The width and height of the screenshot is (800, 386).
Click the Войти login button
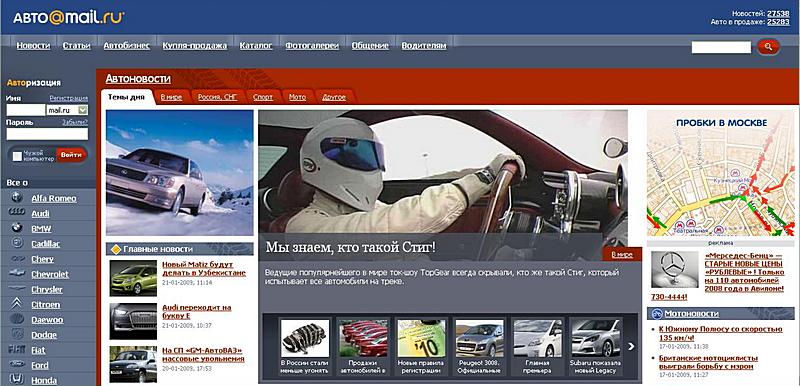point(71,155)
